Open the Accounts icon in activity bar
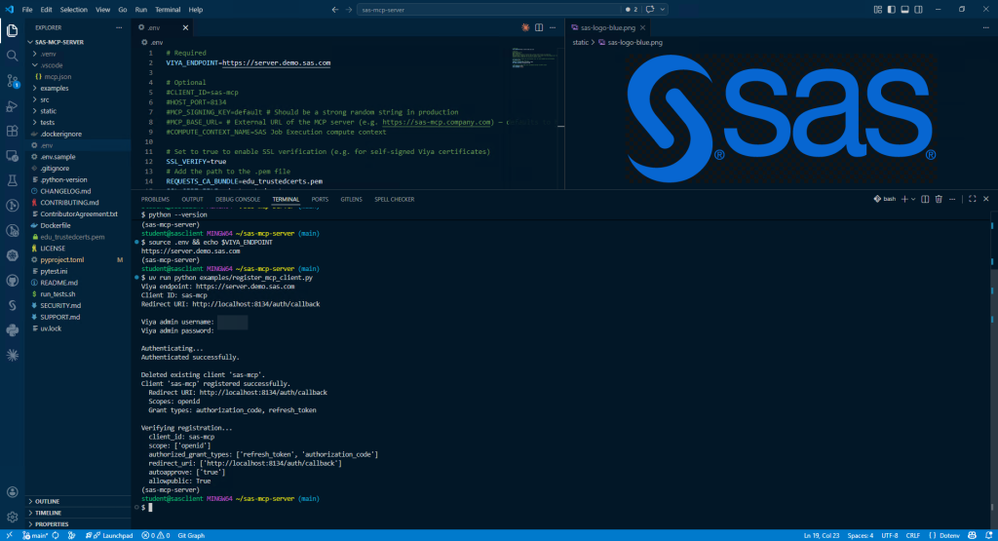Viewport: 998px width, 541px height. 12,492
